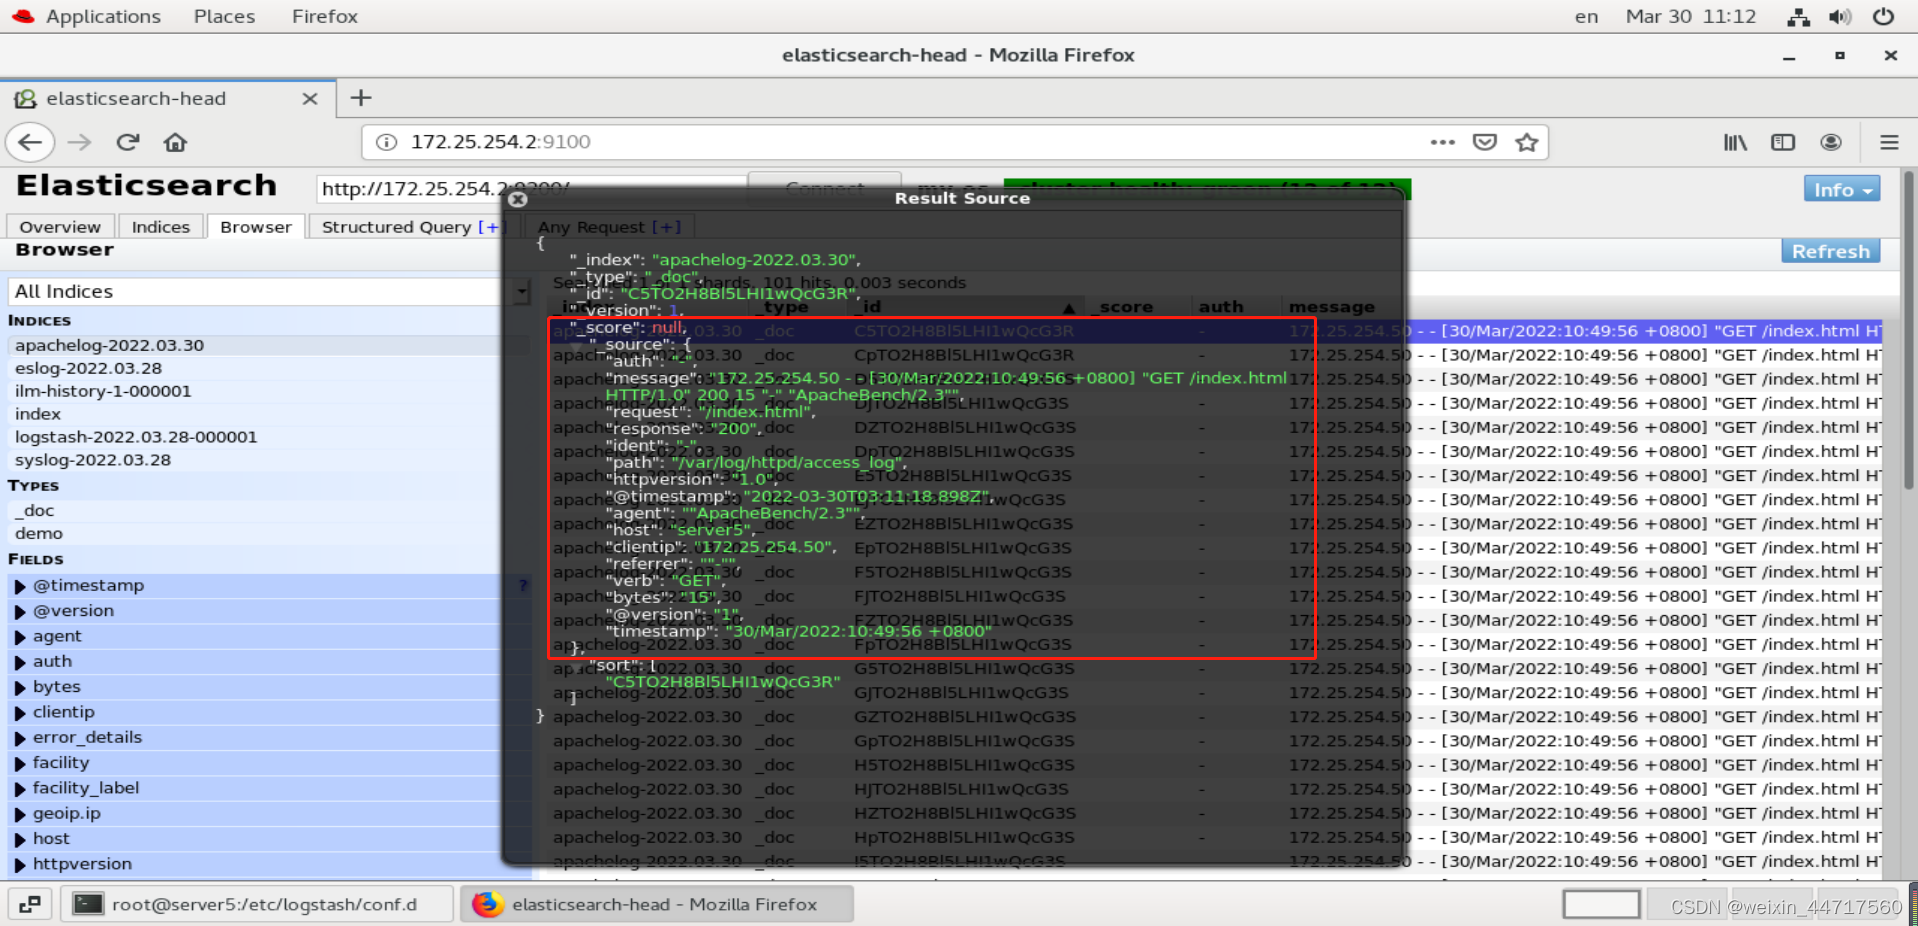Open Firefox hamburger menu
1918x926 pixels.
1889,142
